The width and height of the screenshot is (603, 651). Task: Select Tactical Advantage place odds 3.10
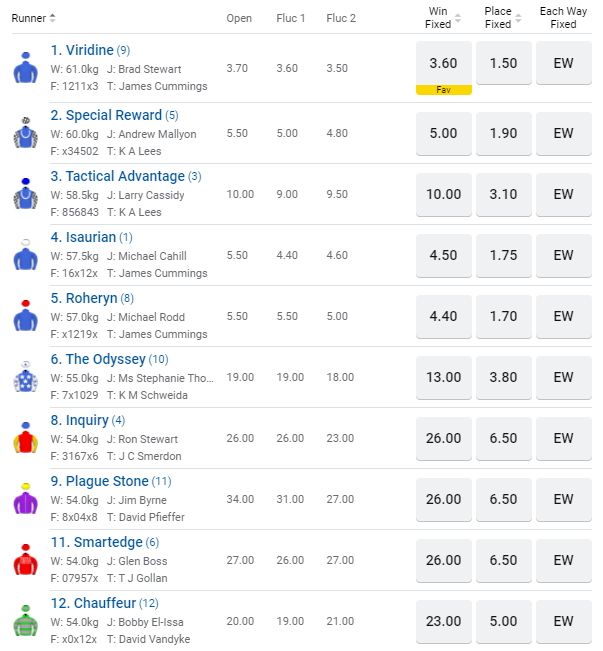coord(503,194)
